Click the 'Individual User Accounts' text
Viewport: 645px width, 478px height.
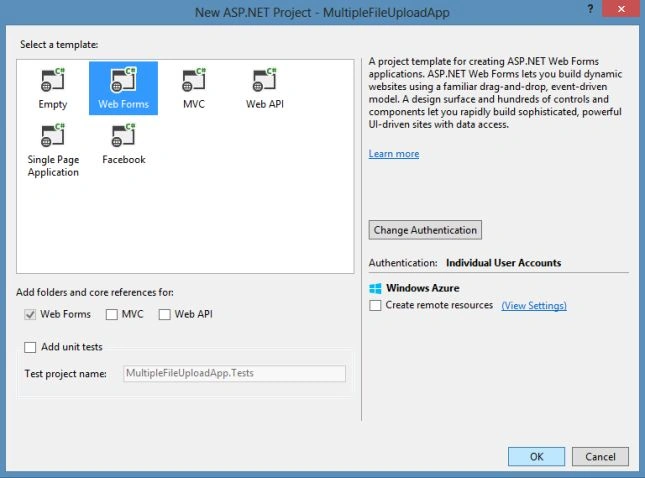pos(503,263)
